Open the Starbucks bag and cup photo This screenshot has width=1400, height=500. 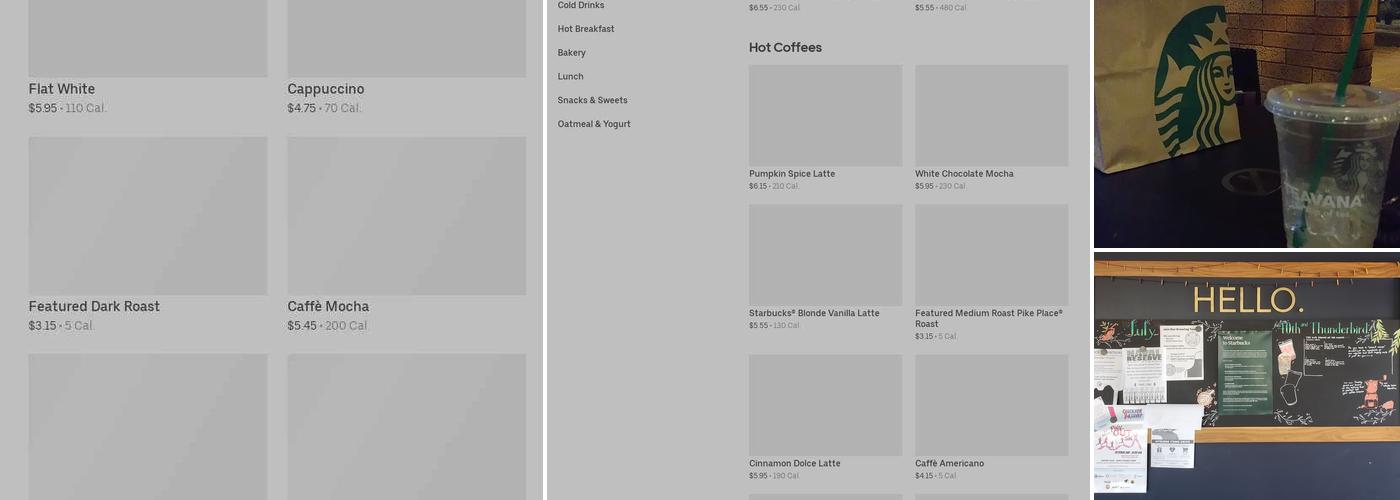pos(1247,123)
